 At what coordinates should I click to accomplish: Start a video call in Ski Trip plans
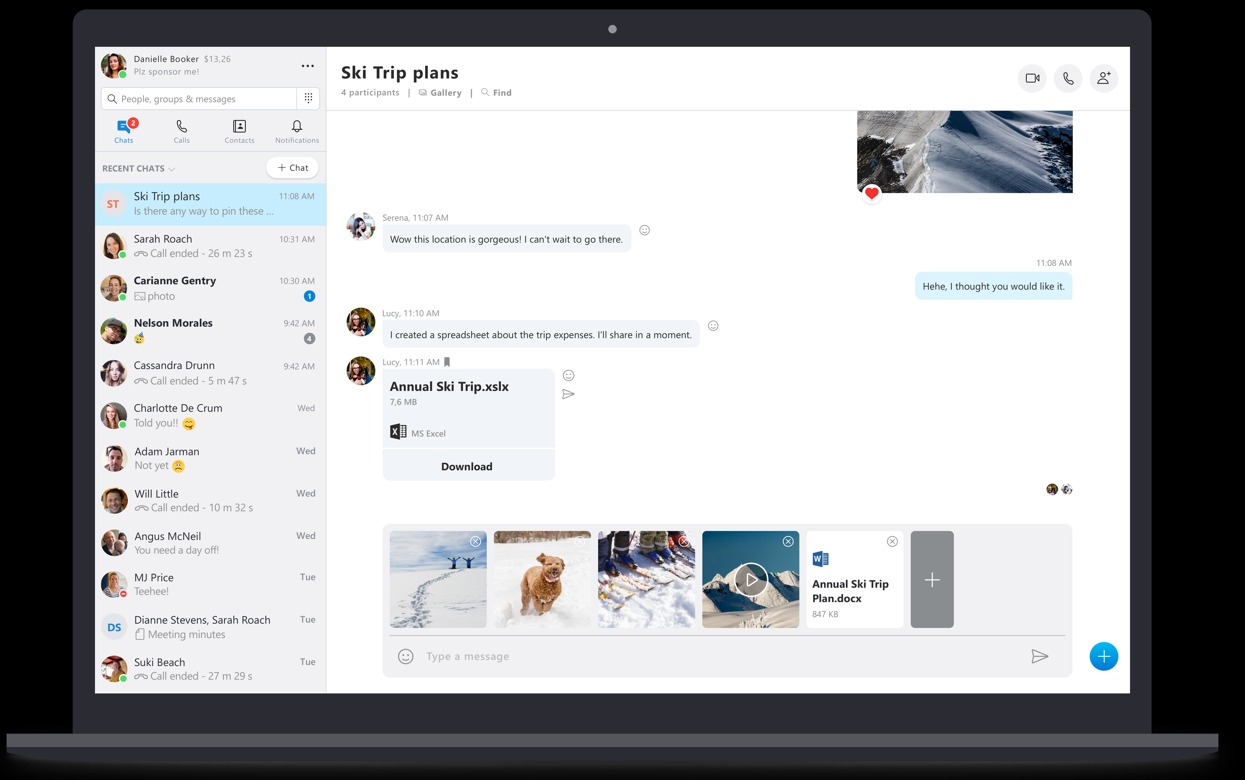pos(1032,78)
